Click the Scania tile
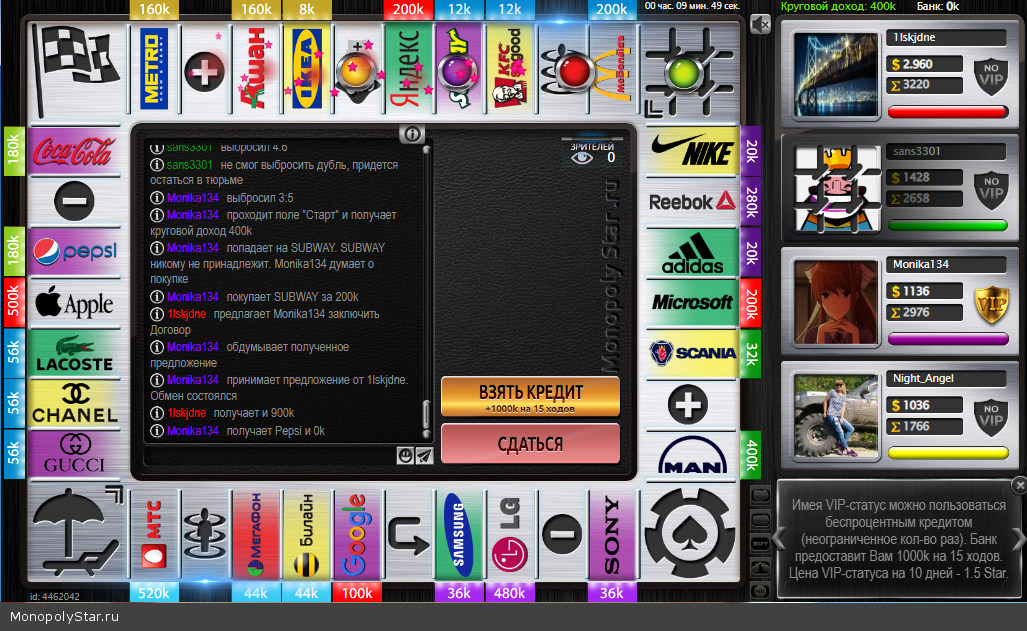The image size is (1027, 631). [692, 353]
